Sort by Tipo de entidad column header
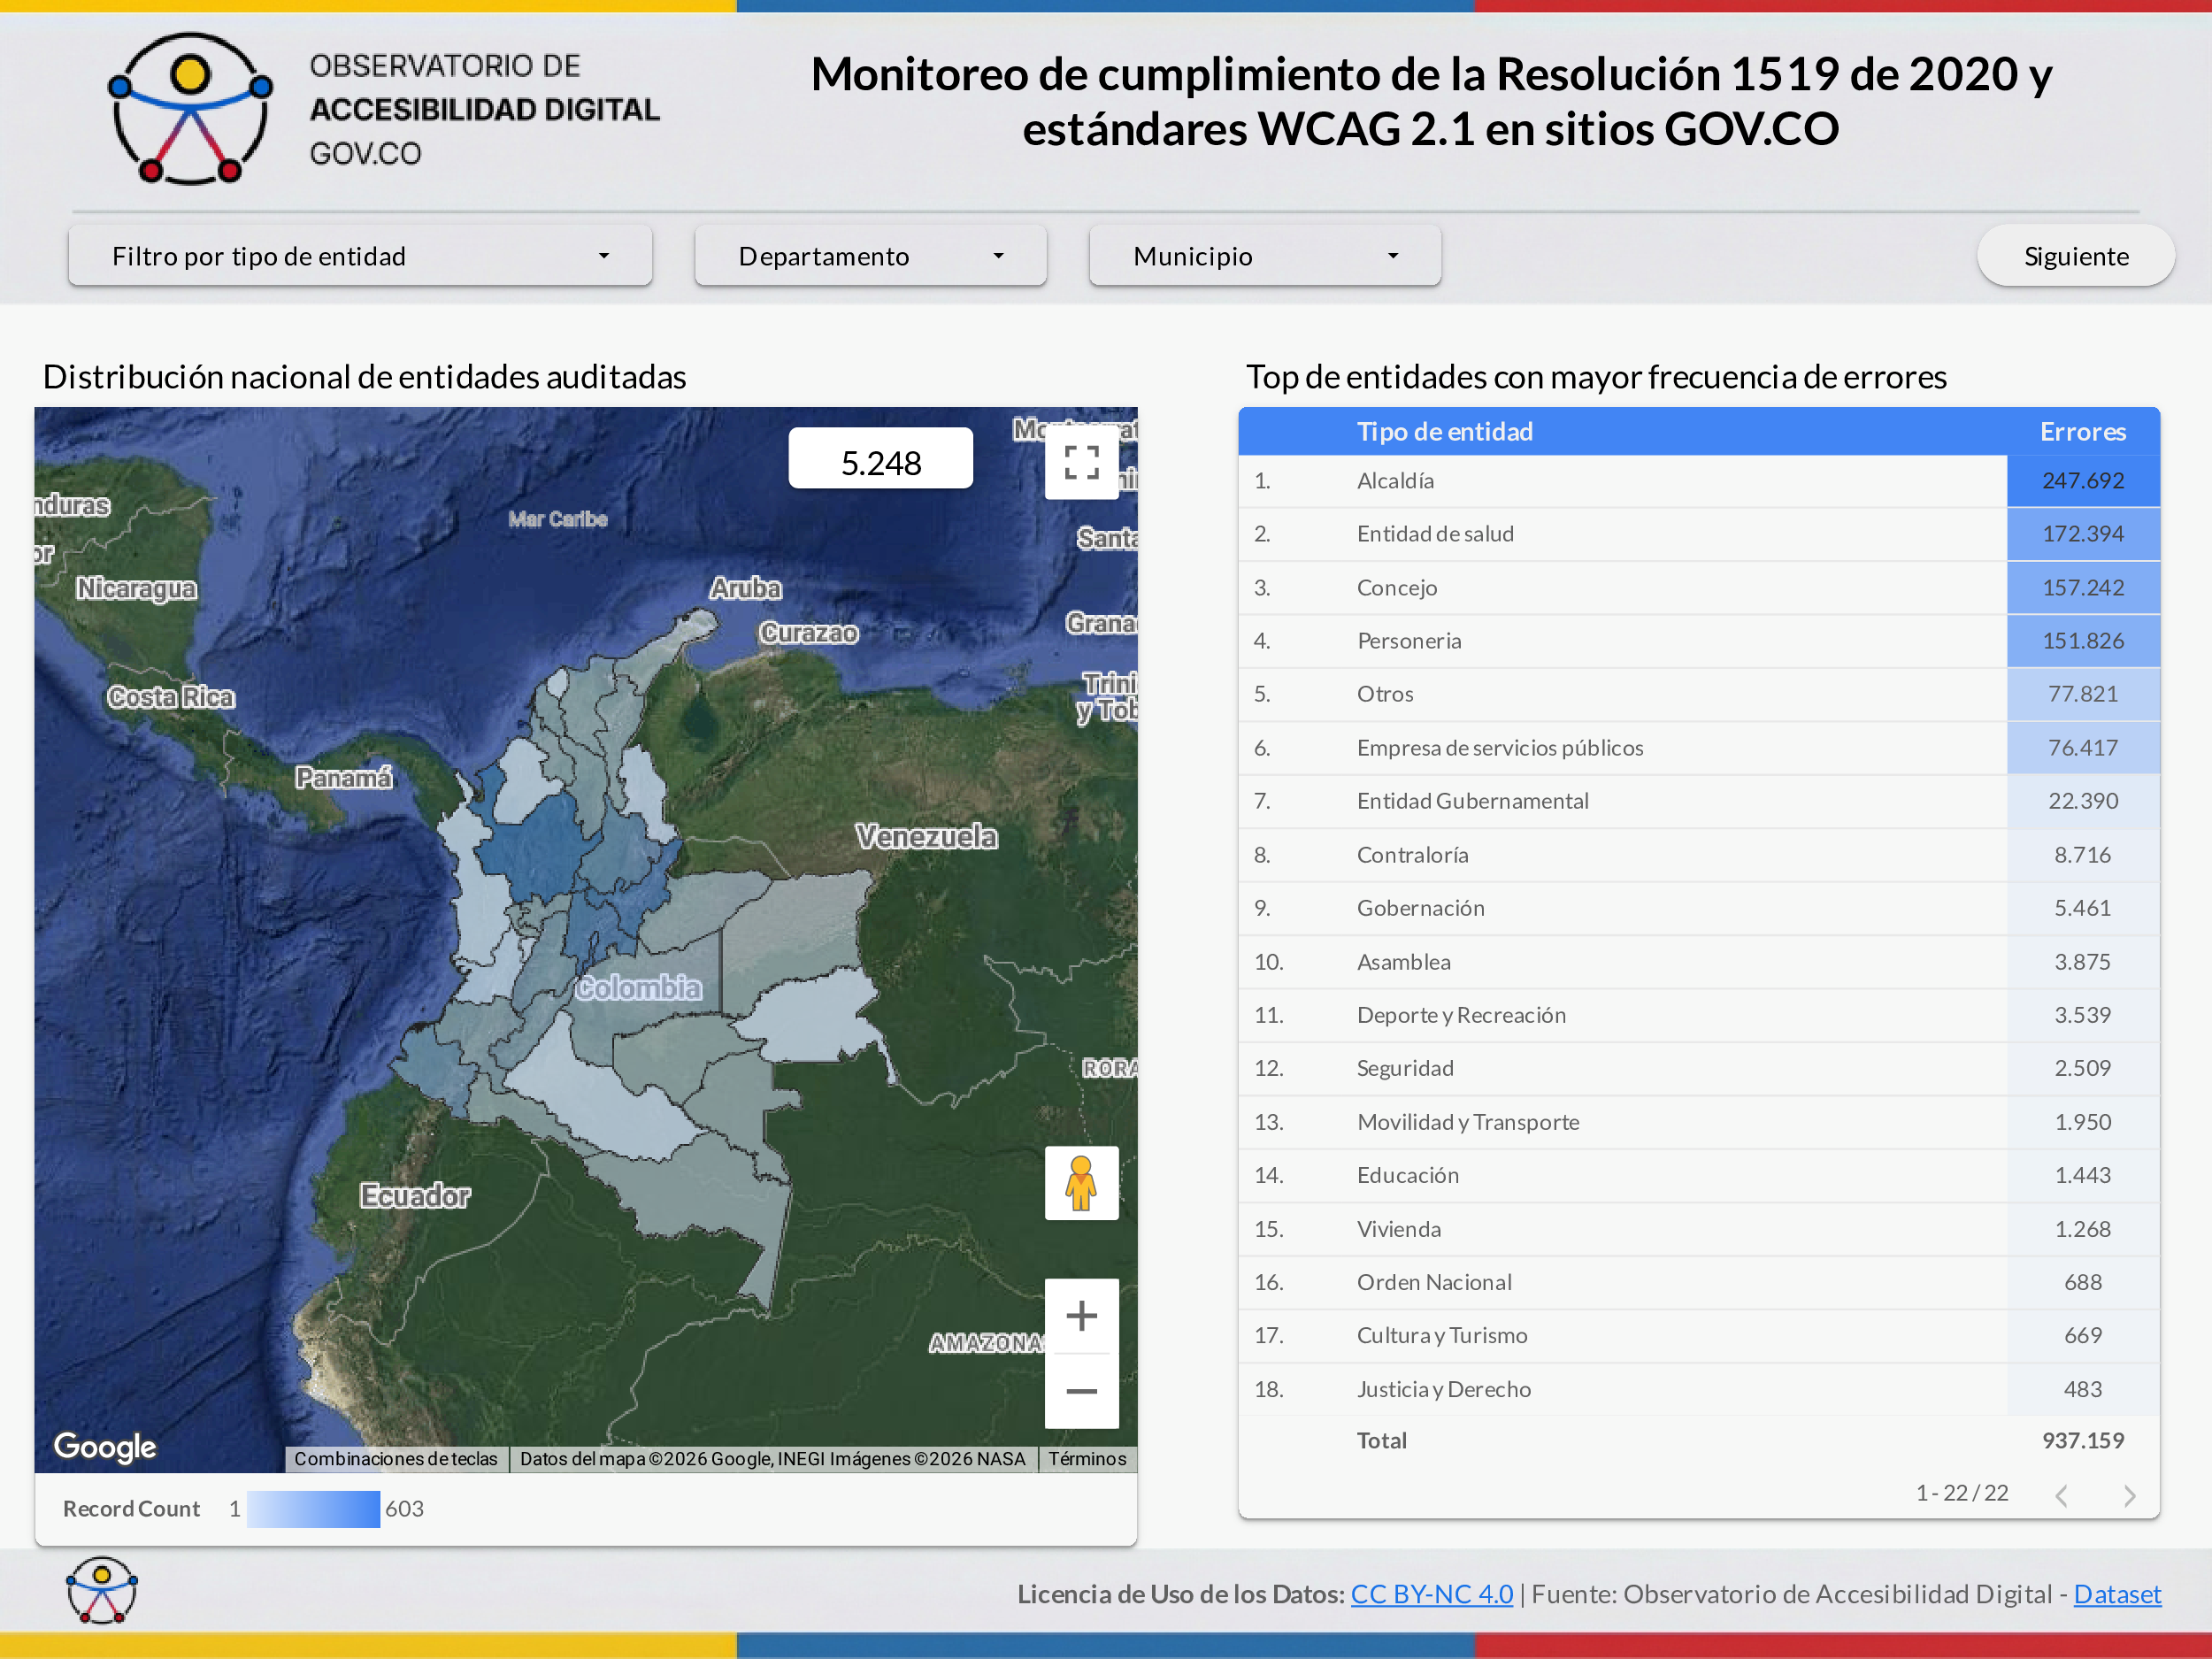2212x1659 pixels. tap(1444, 432)
